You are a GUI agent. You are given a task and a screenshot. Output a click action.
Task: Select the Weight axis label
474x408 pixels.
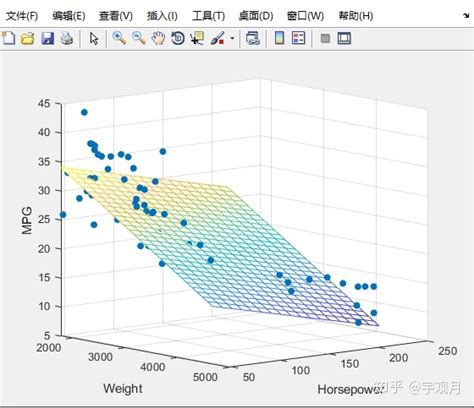point(123,388)
